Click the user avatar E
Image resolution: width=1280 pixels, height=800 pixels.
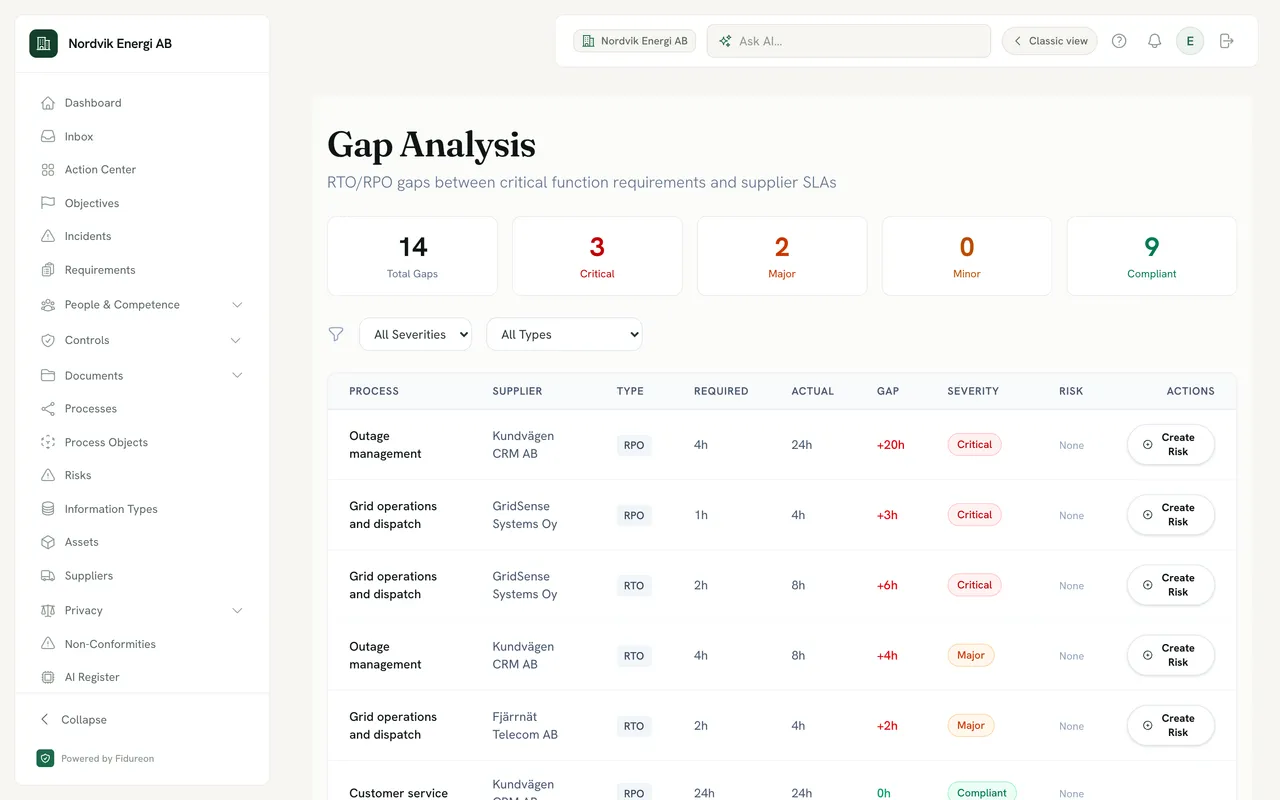tap(1190, 41)
